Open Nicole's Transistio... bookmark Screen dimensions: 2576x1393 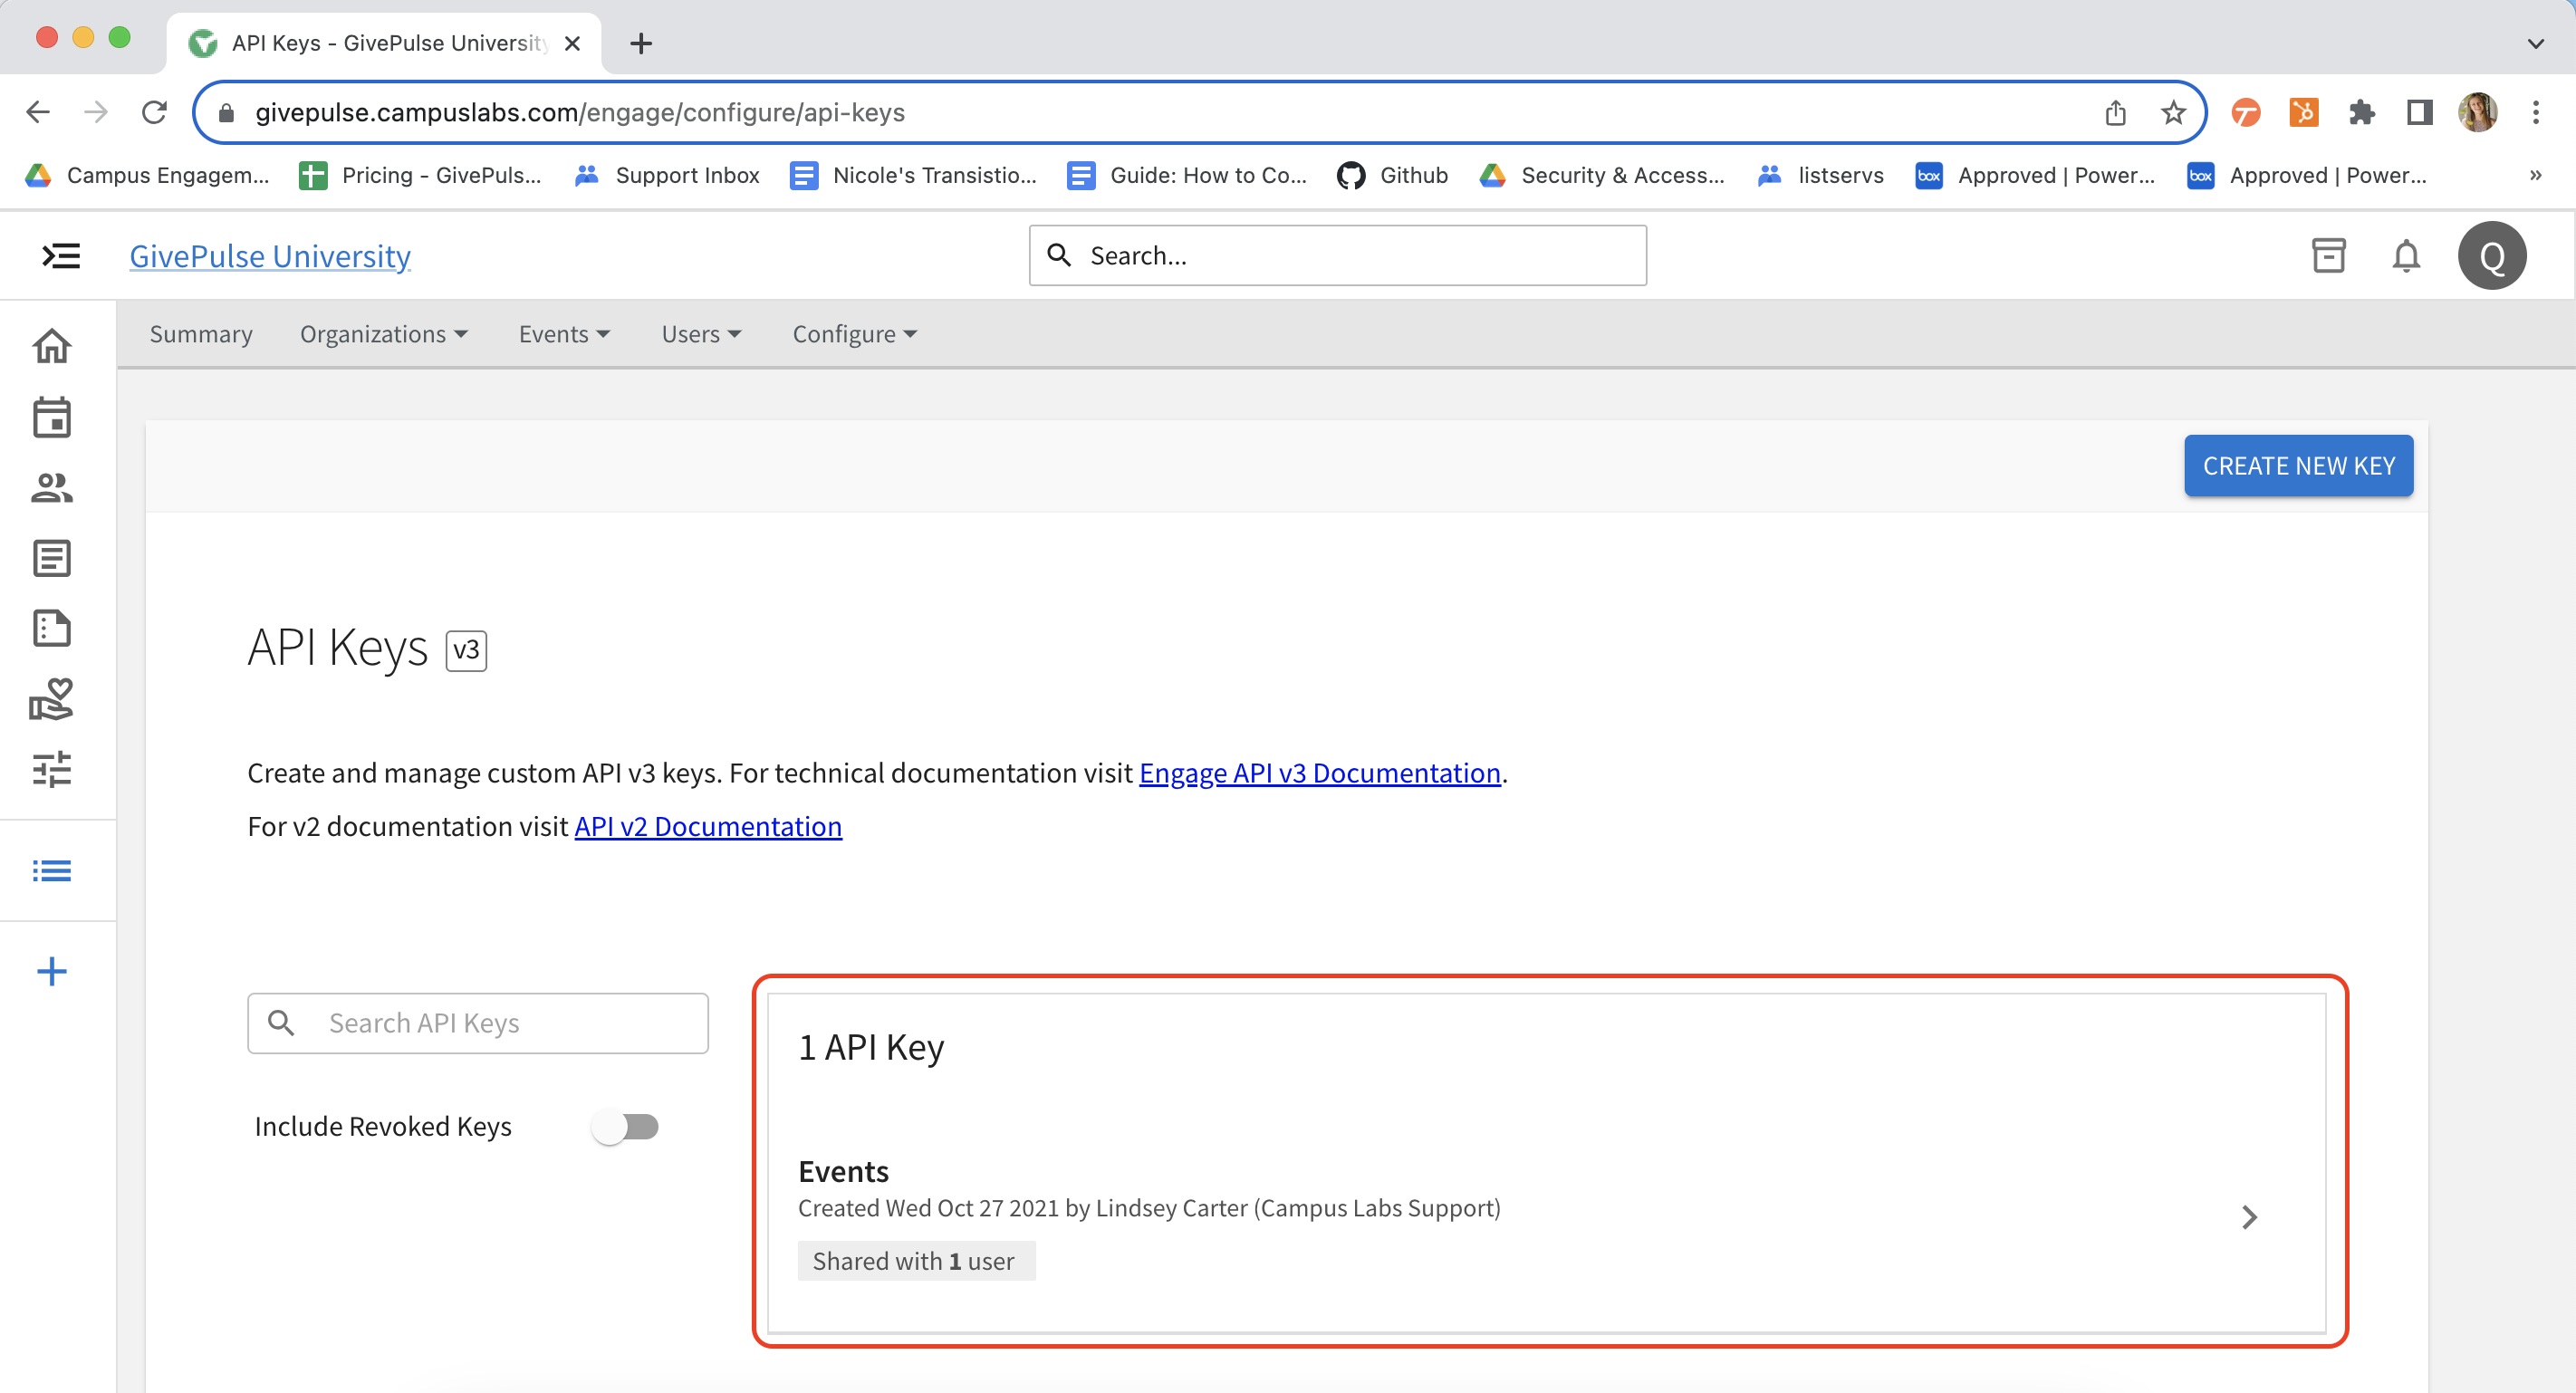point(913,175)
